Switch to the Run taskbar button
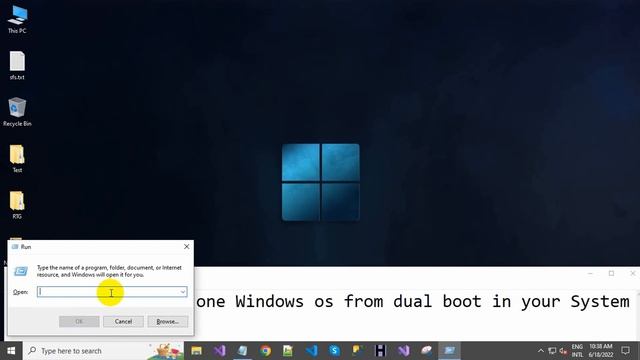 pyautogui.click(x=449, y=351)
